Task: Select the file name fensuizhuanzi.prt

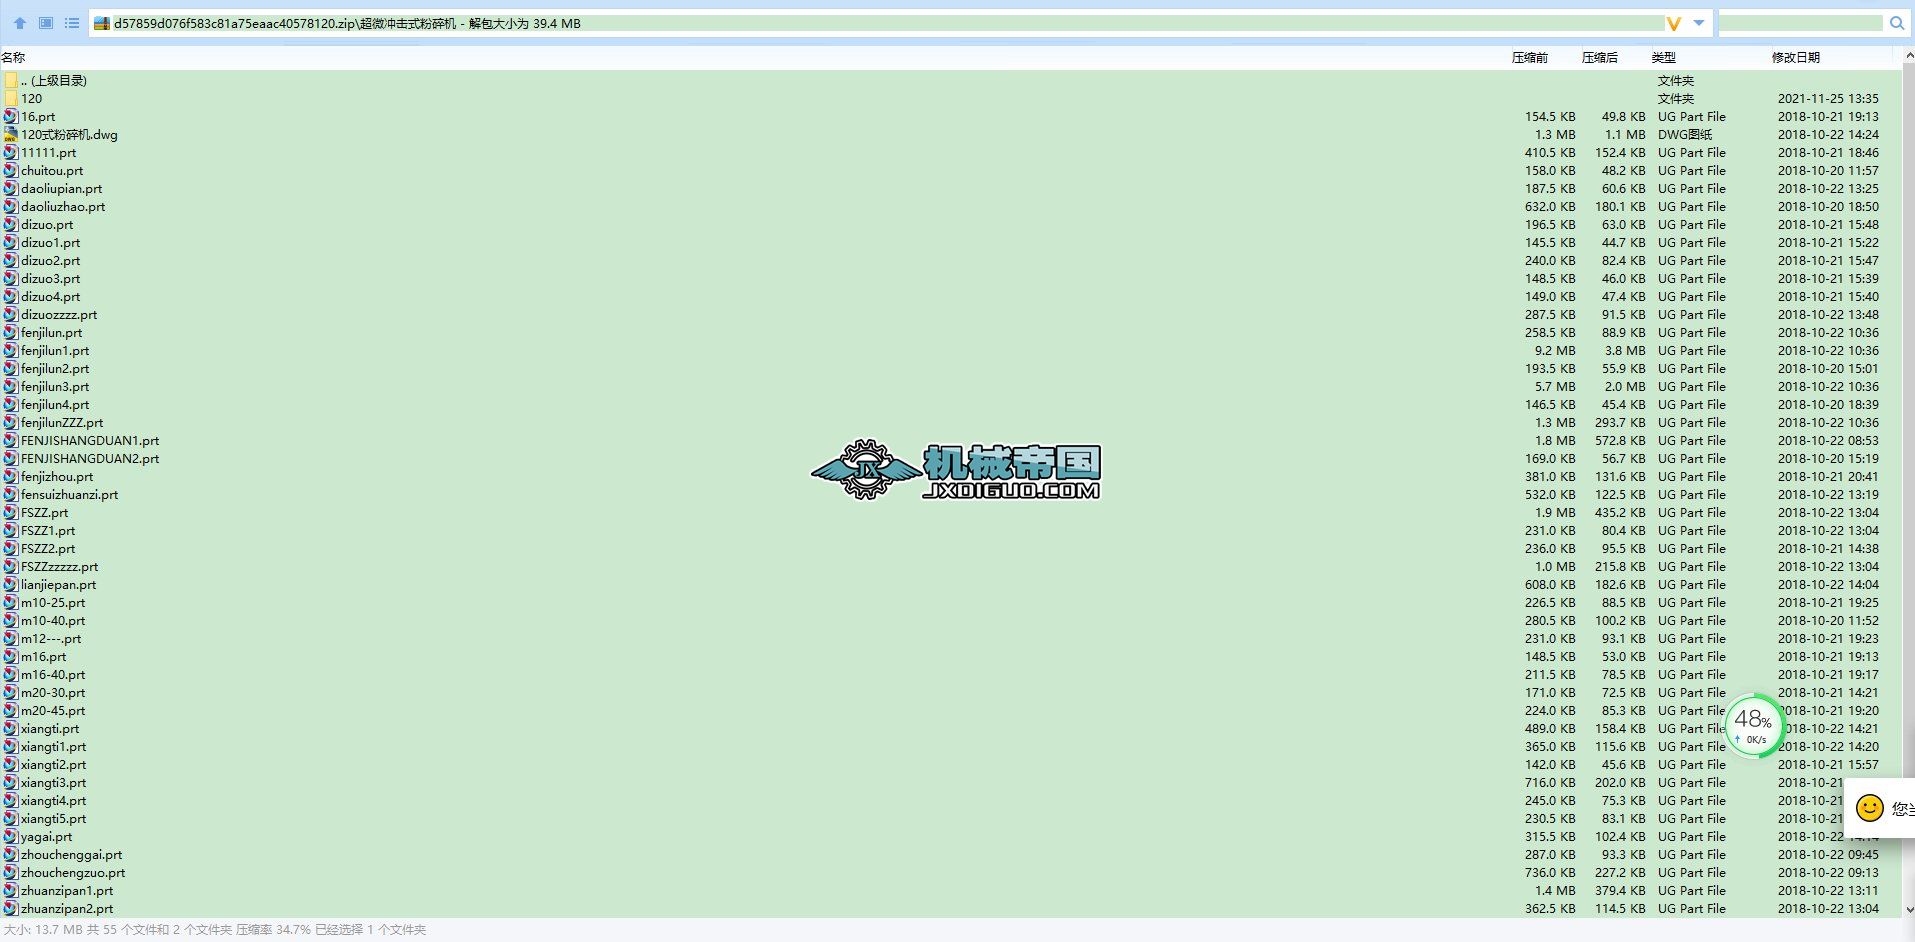Action: [70, 495]
